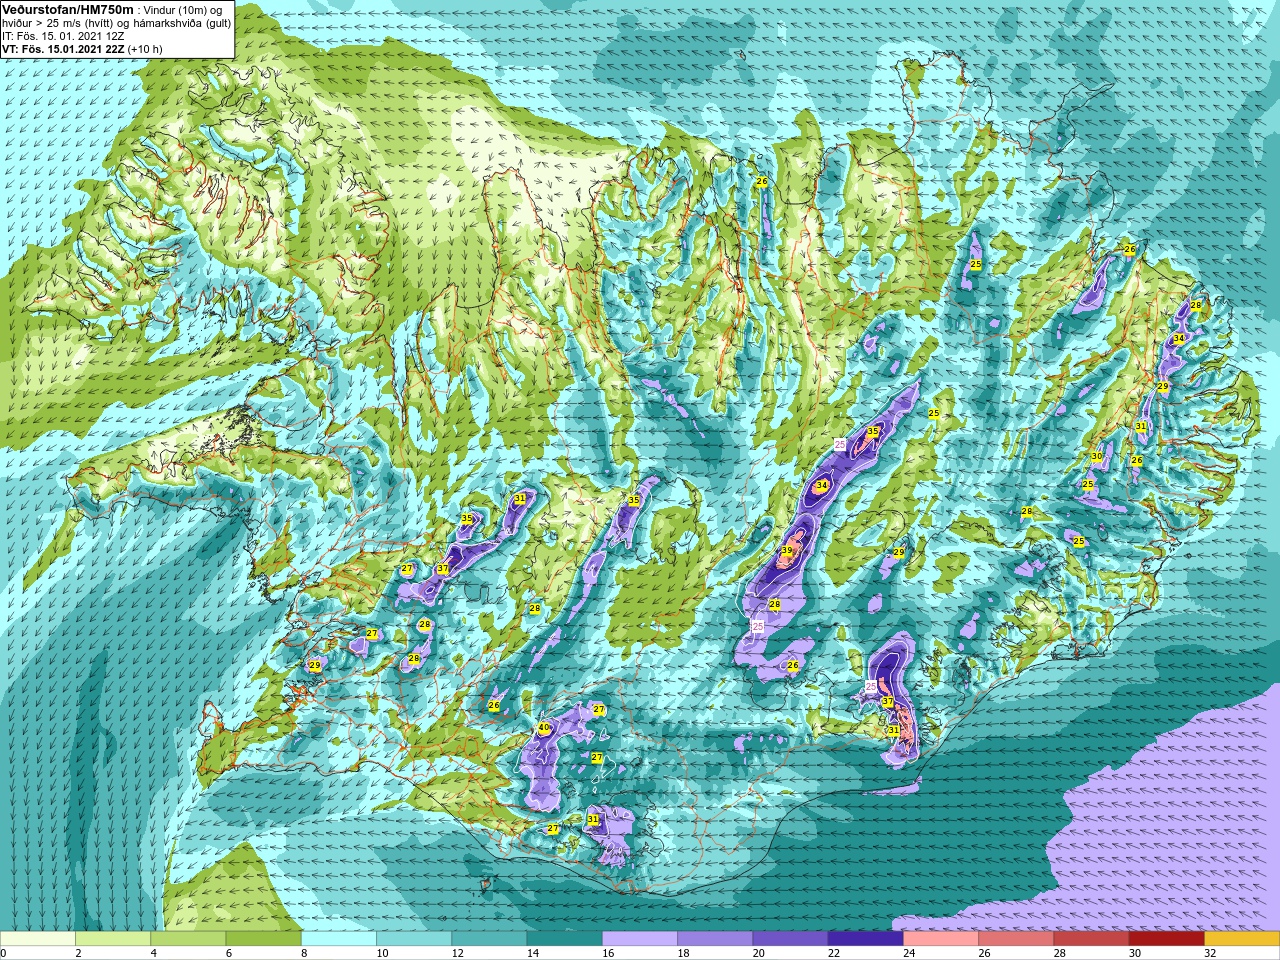The width and height of the screenshot is (1280, 960).
Task: Click the orange above-32 m/s legend swatch
Action: point(1242,939)
